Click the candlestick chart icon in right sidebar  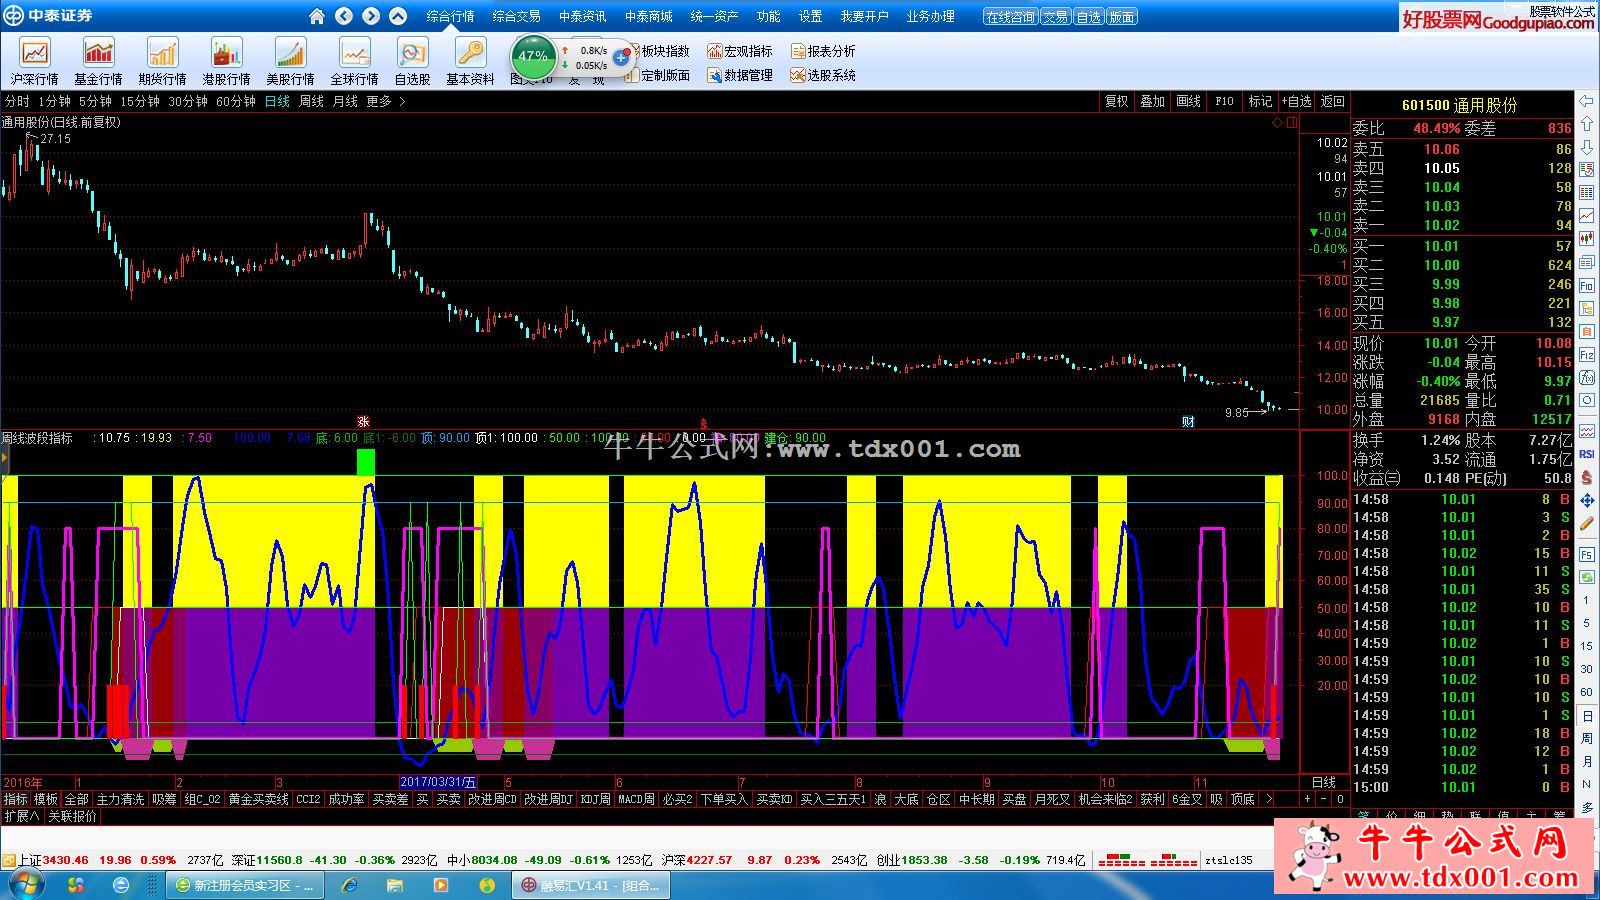click(x=1587, y=239)
